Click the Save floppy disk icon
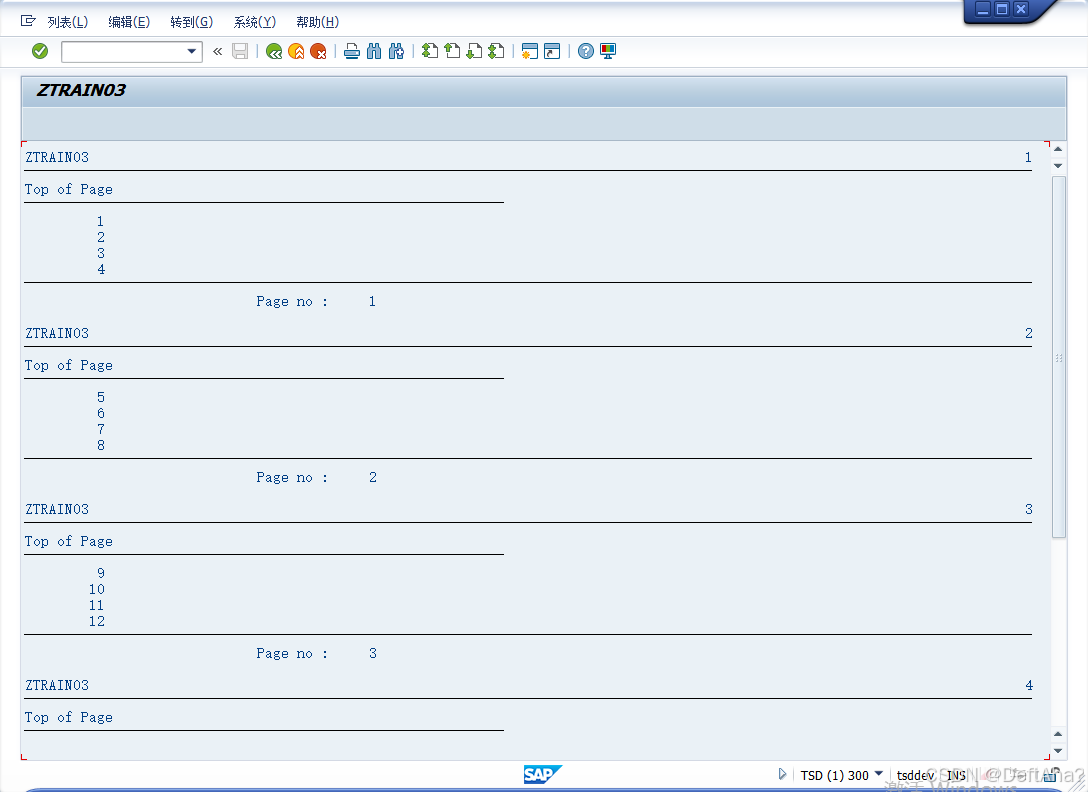The width and height of the screenshot is (1088, 792). [240, 51]
